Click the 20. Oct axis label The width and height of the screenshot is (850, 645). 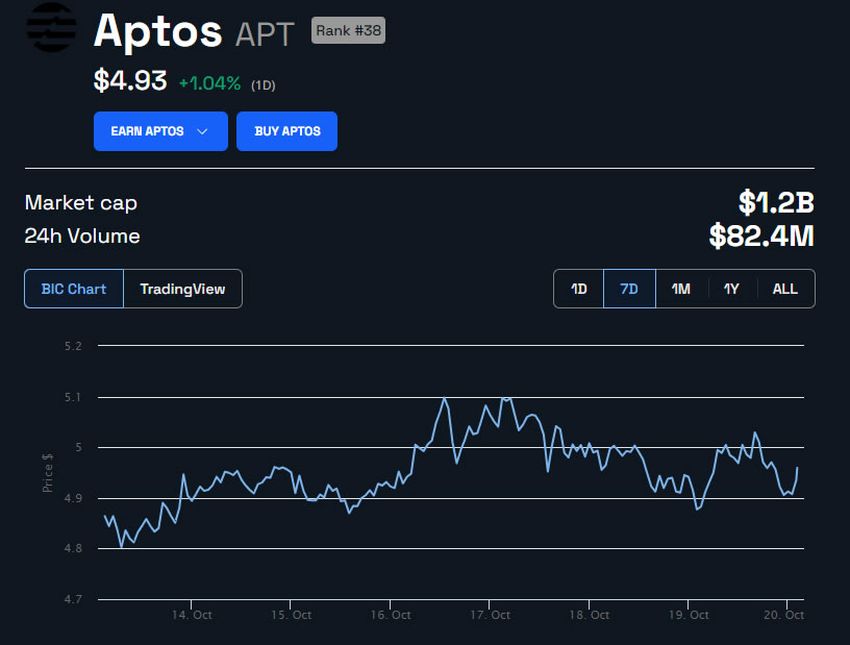pyautogui.click(x=786, y=615)
